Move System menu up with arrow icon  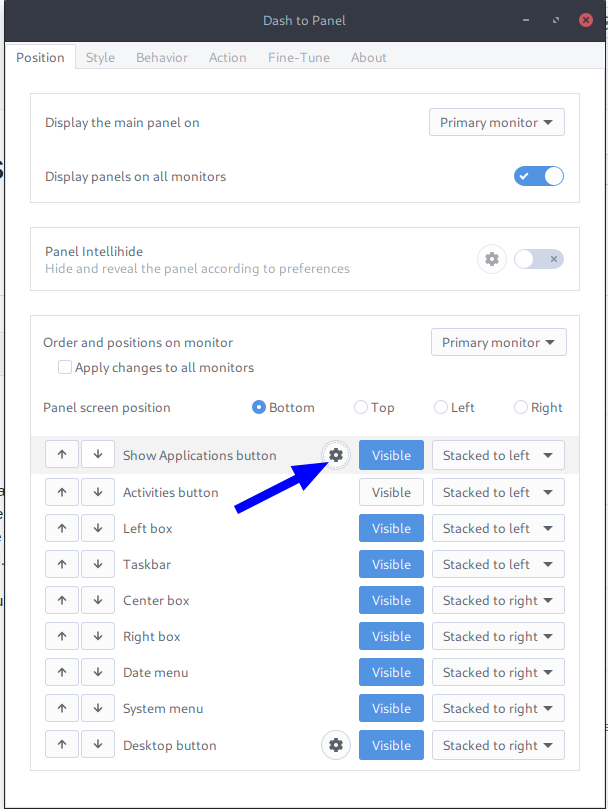click(x=62, y=708)
